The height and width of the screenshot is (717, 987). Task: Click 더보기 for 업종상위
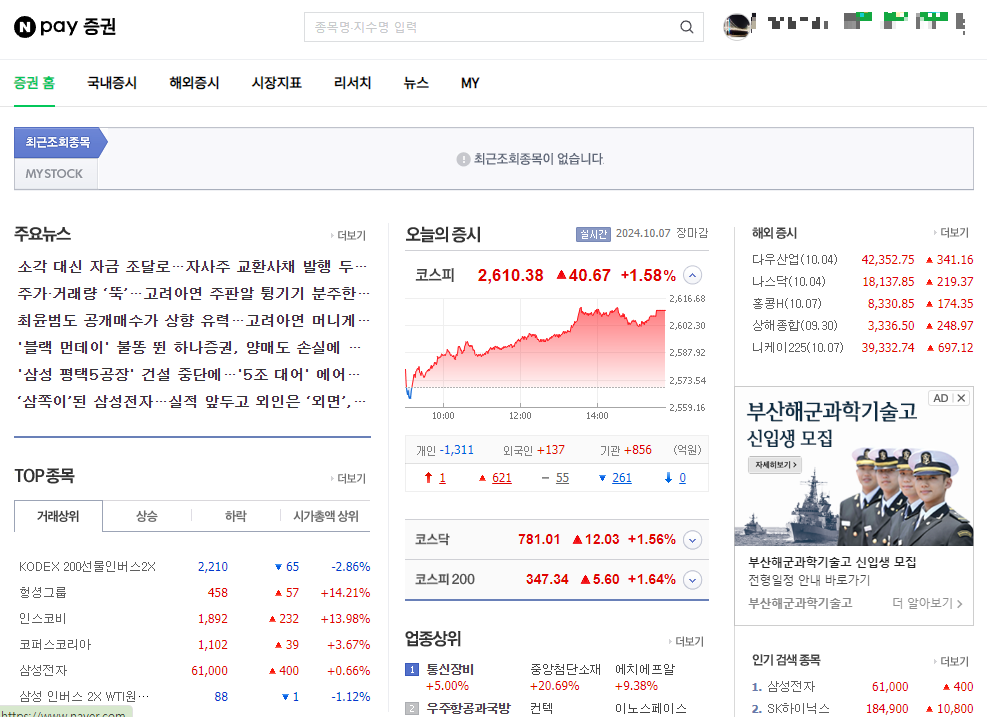click(x=686, y=641)
